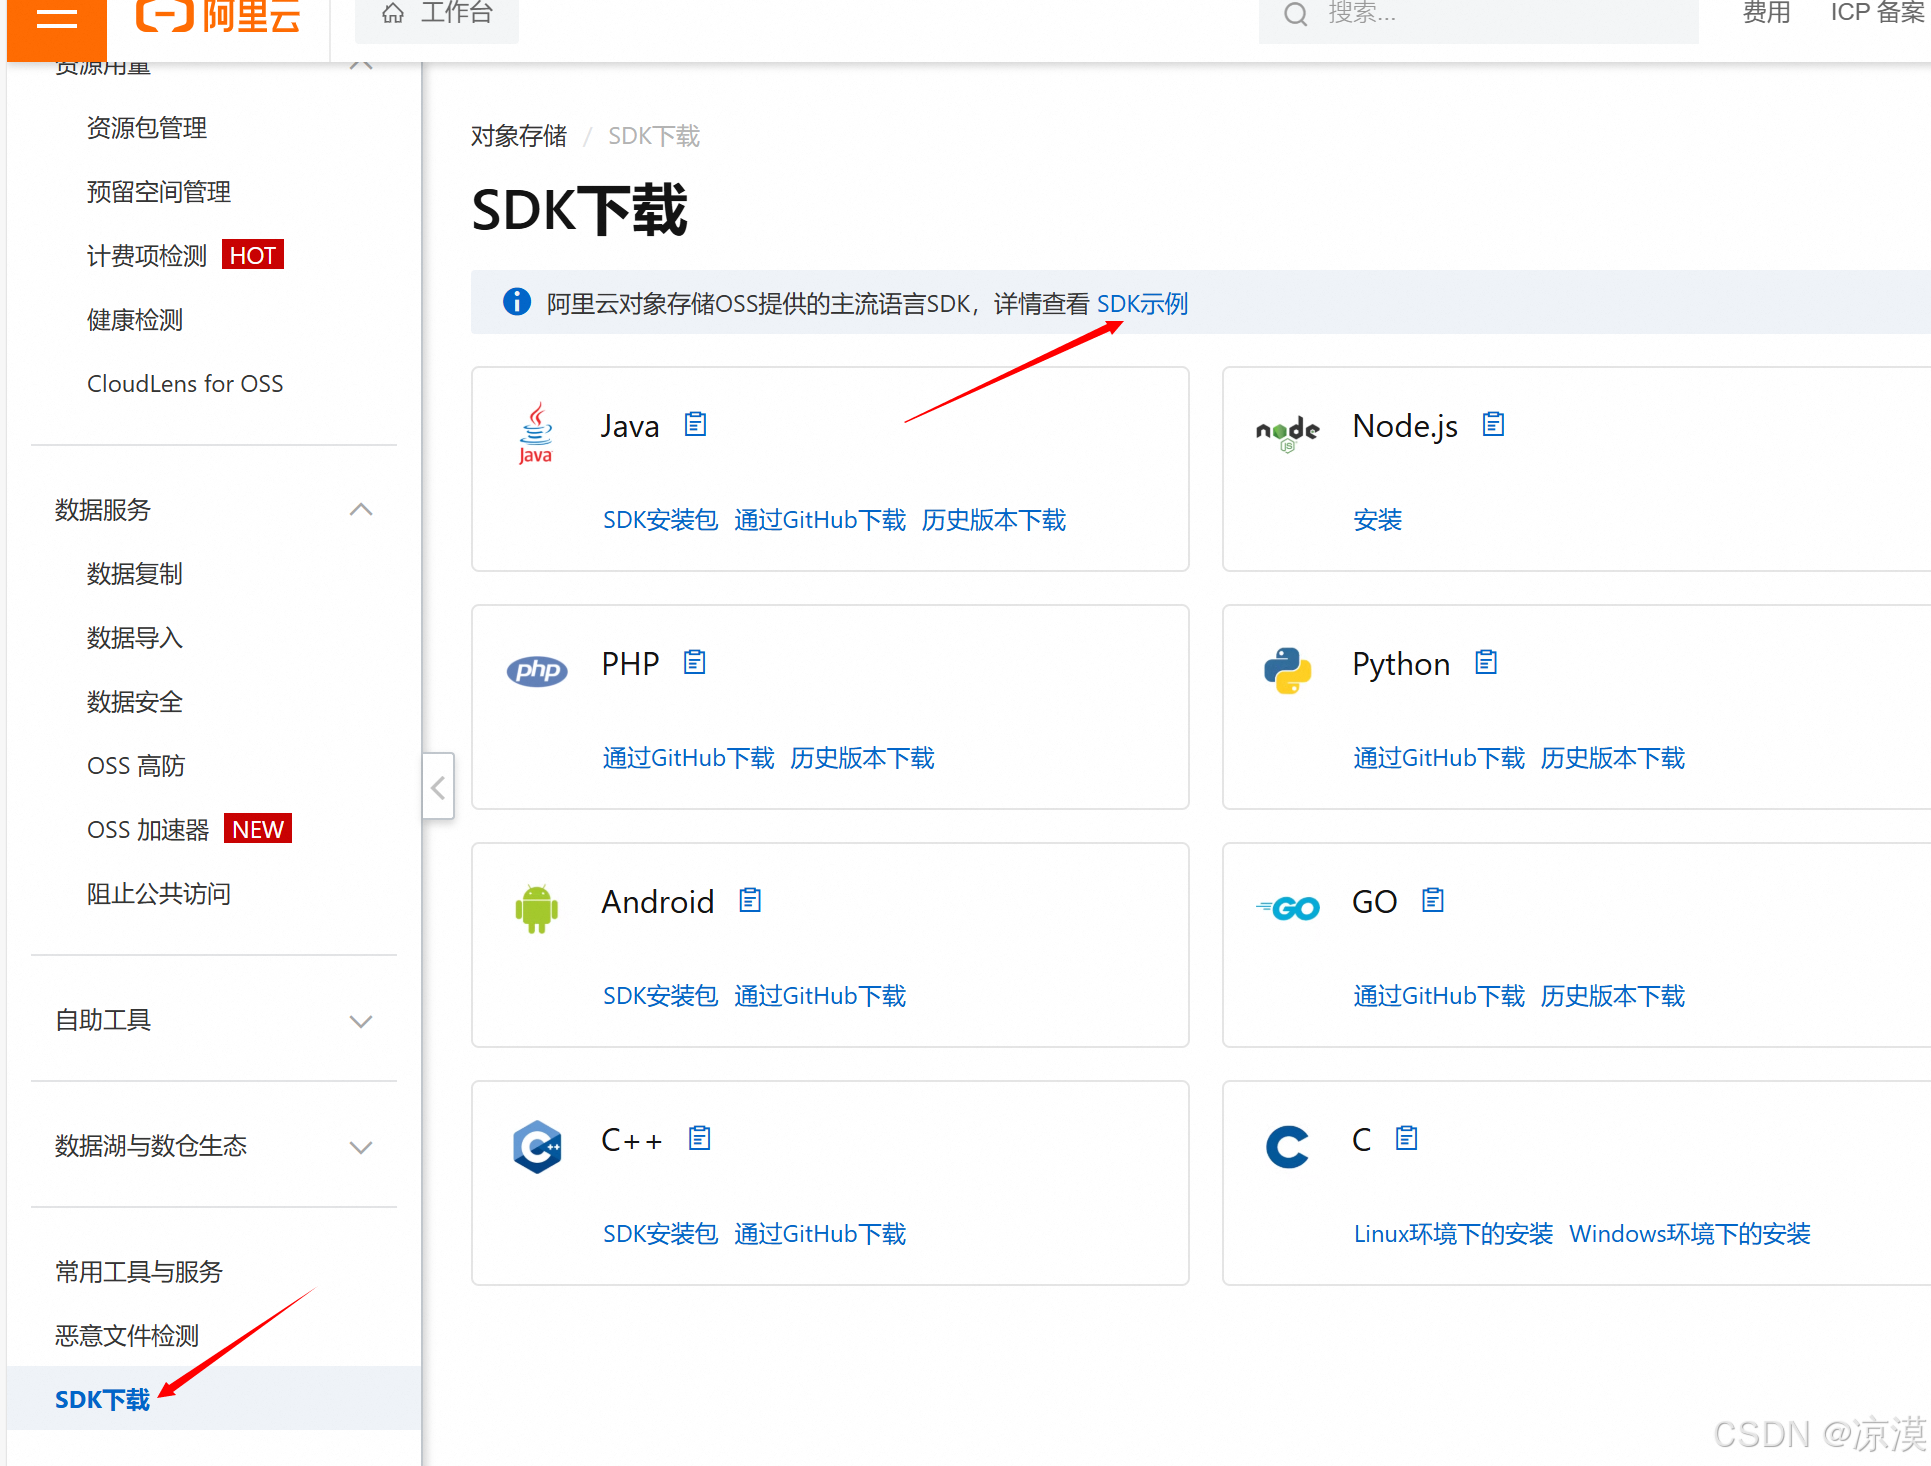Open the SDK示例 link
This screenshot has height=1466, width=1931.
(1142, 304)
